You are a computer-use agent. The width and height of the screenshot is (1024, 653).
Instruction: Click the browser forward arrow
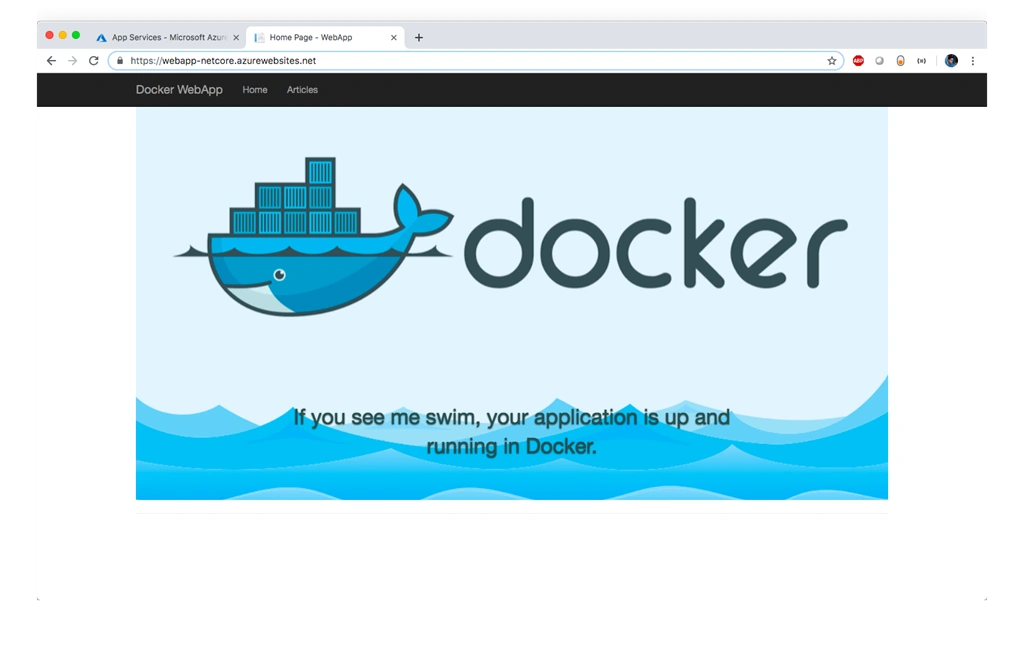[x=72, y=61]
